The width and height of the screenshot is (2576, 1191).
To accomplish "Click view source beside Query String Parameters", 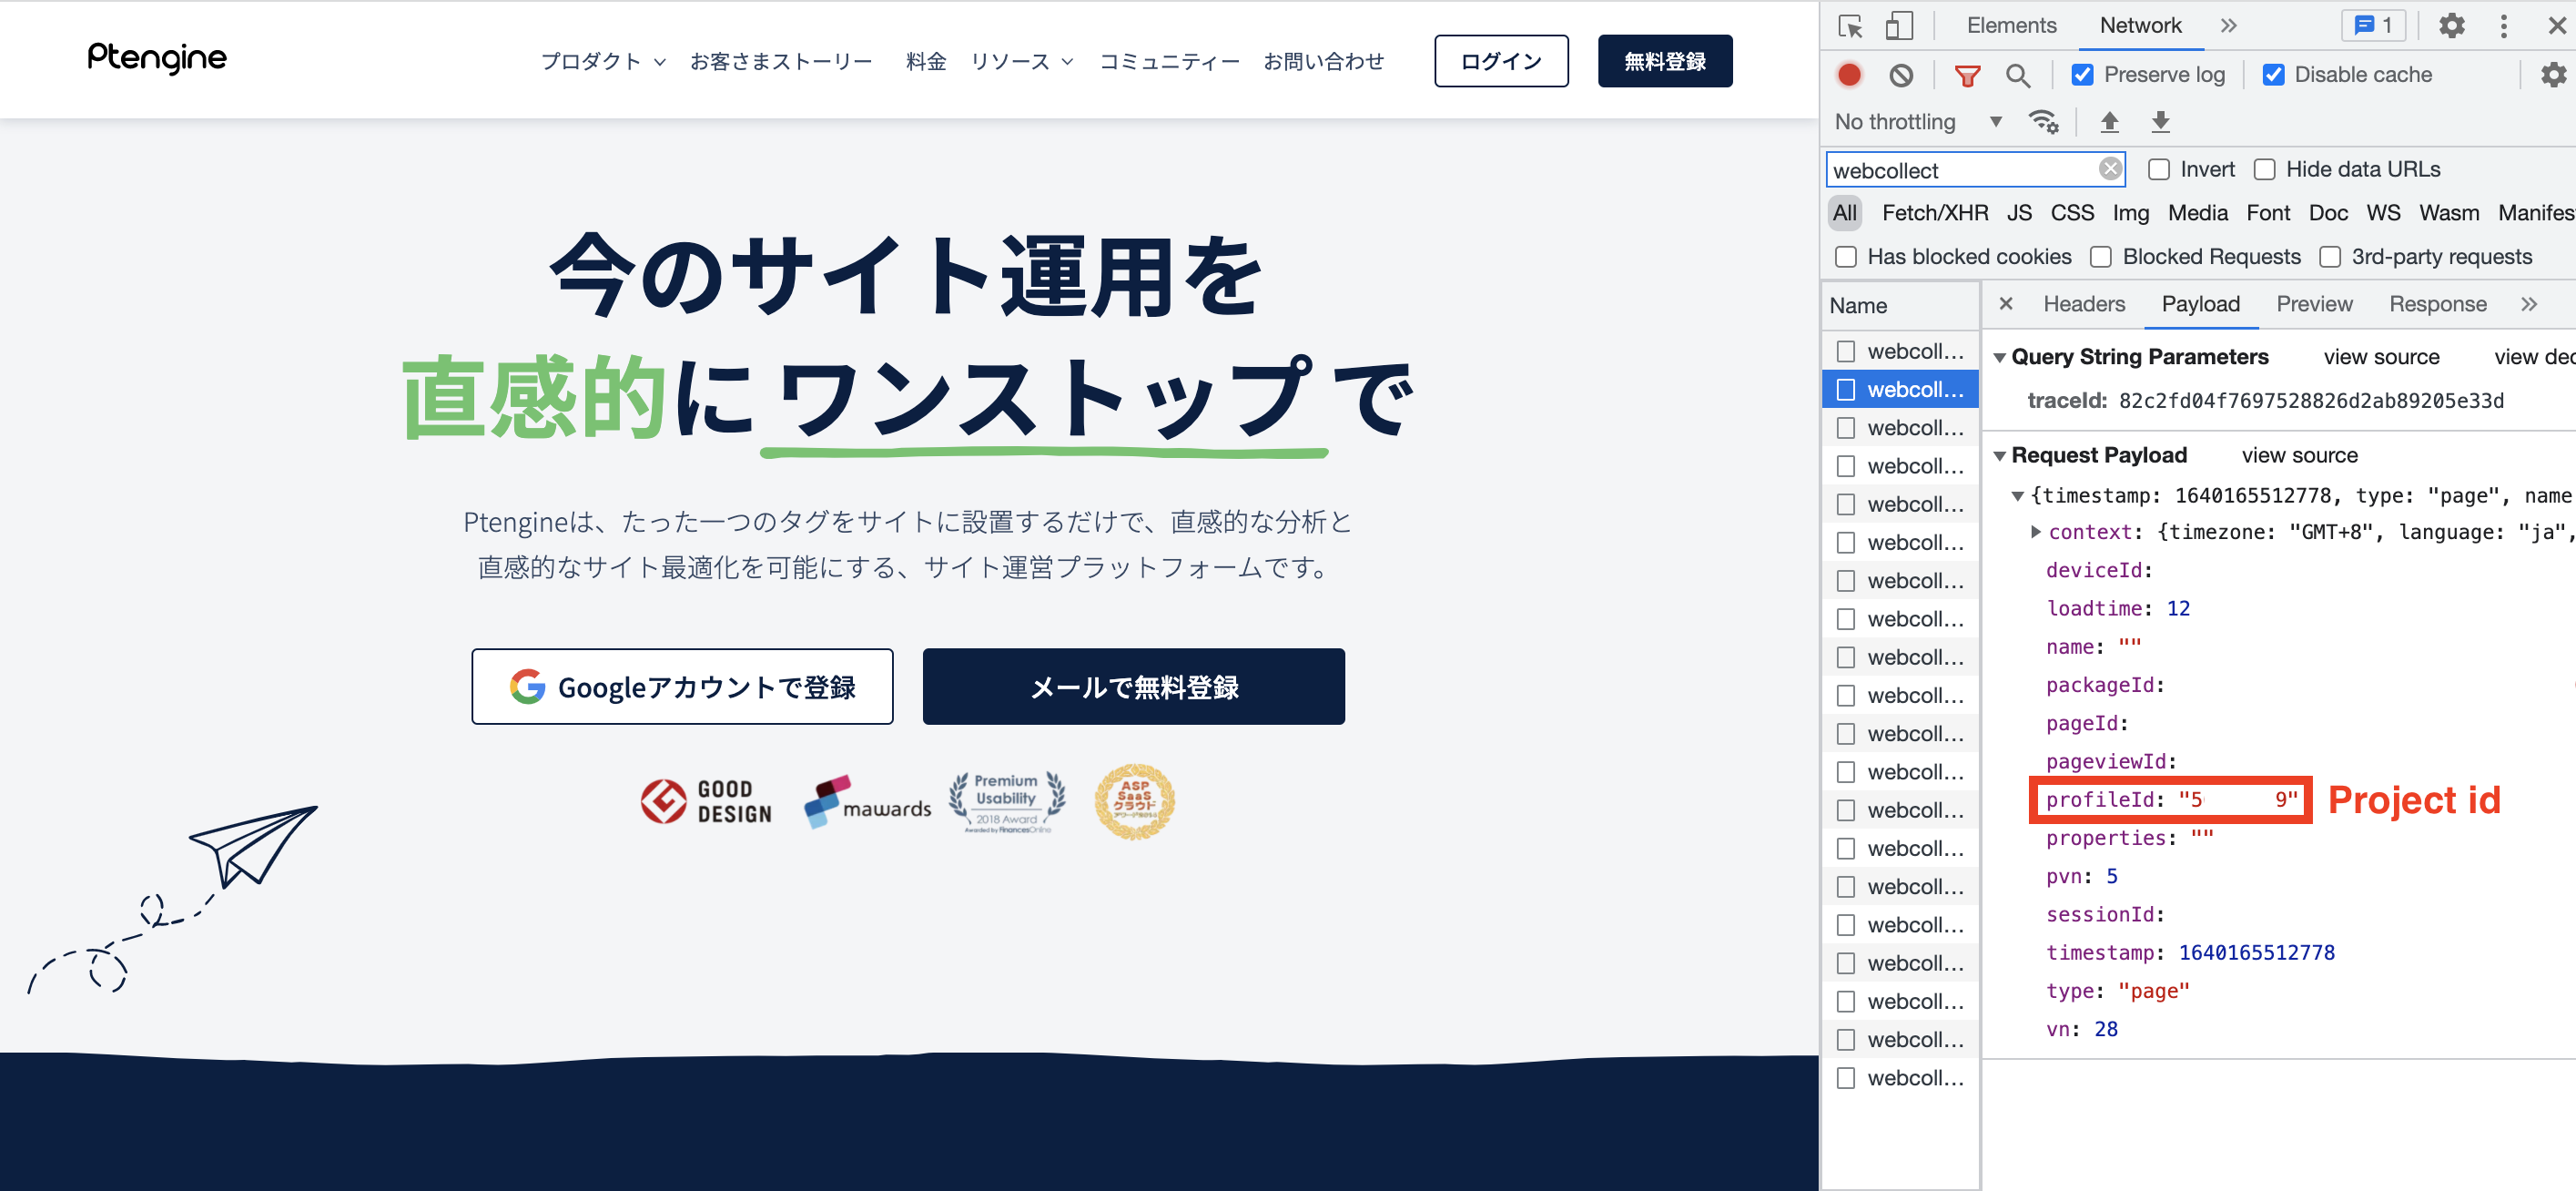I will [2381, 358].
